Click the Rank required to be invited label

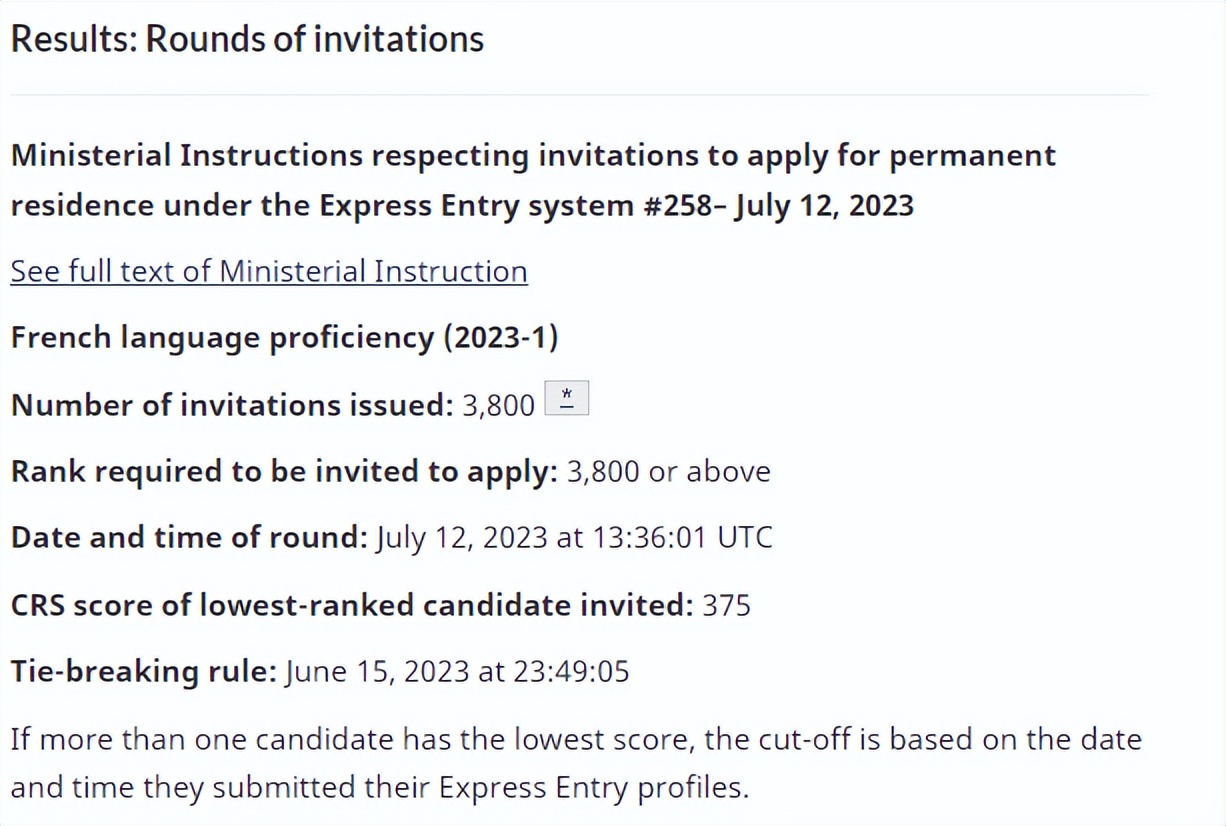284,472
